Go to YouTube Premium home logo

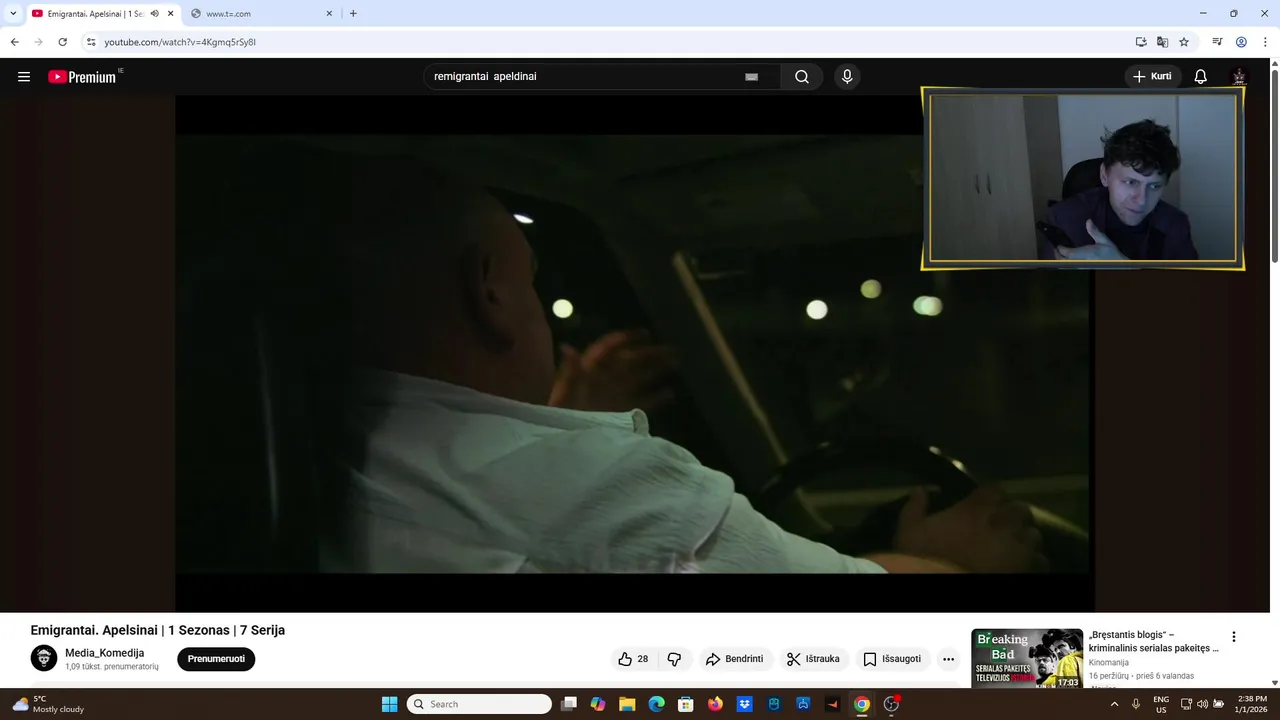tap(83, 77)
